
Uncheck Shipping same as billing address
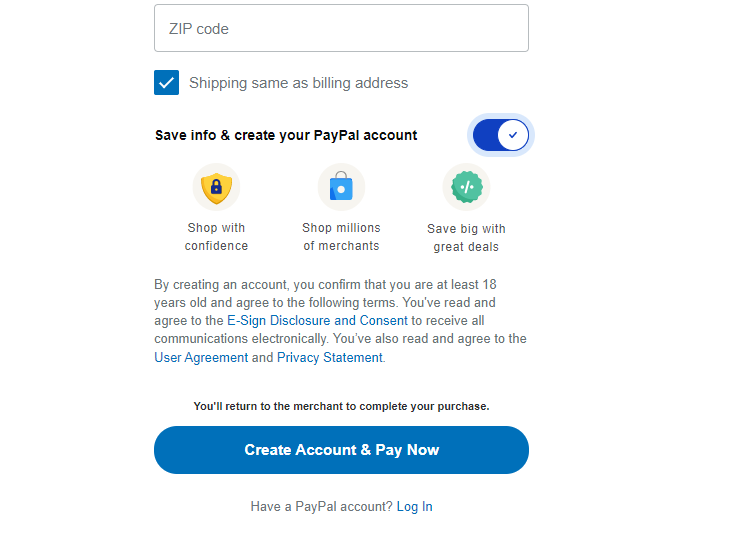point(166,83)
